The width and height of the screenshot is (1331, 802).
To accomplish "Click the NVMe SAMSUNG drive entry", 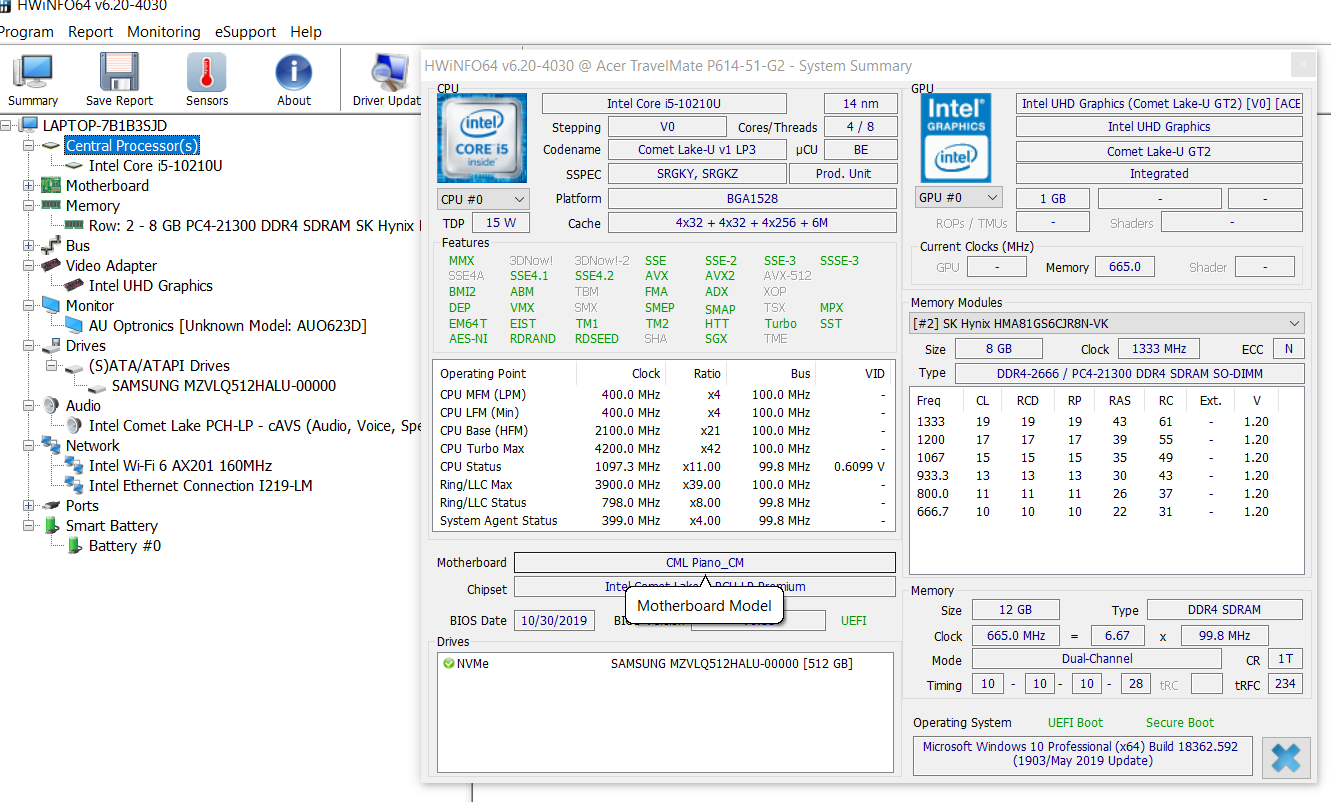I will 665,664.
